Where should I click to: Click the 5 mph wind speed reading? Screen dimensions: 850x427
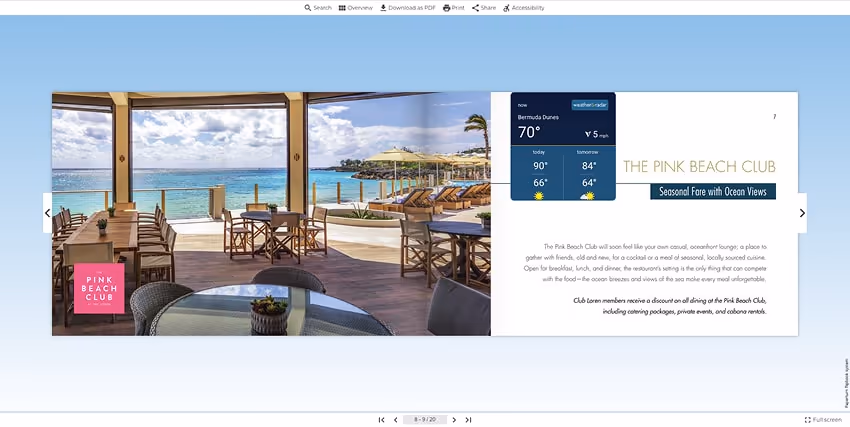597,134
